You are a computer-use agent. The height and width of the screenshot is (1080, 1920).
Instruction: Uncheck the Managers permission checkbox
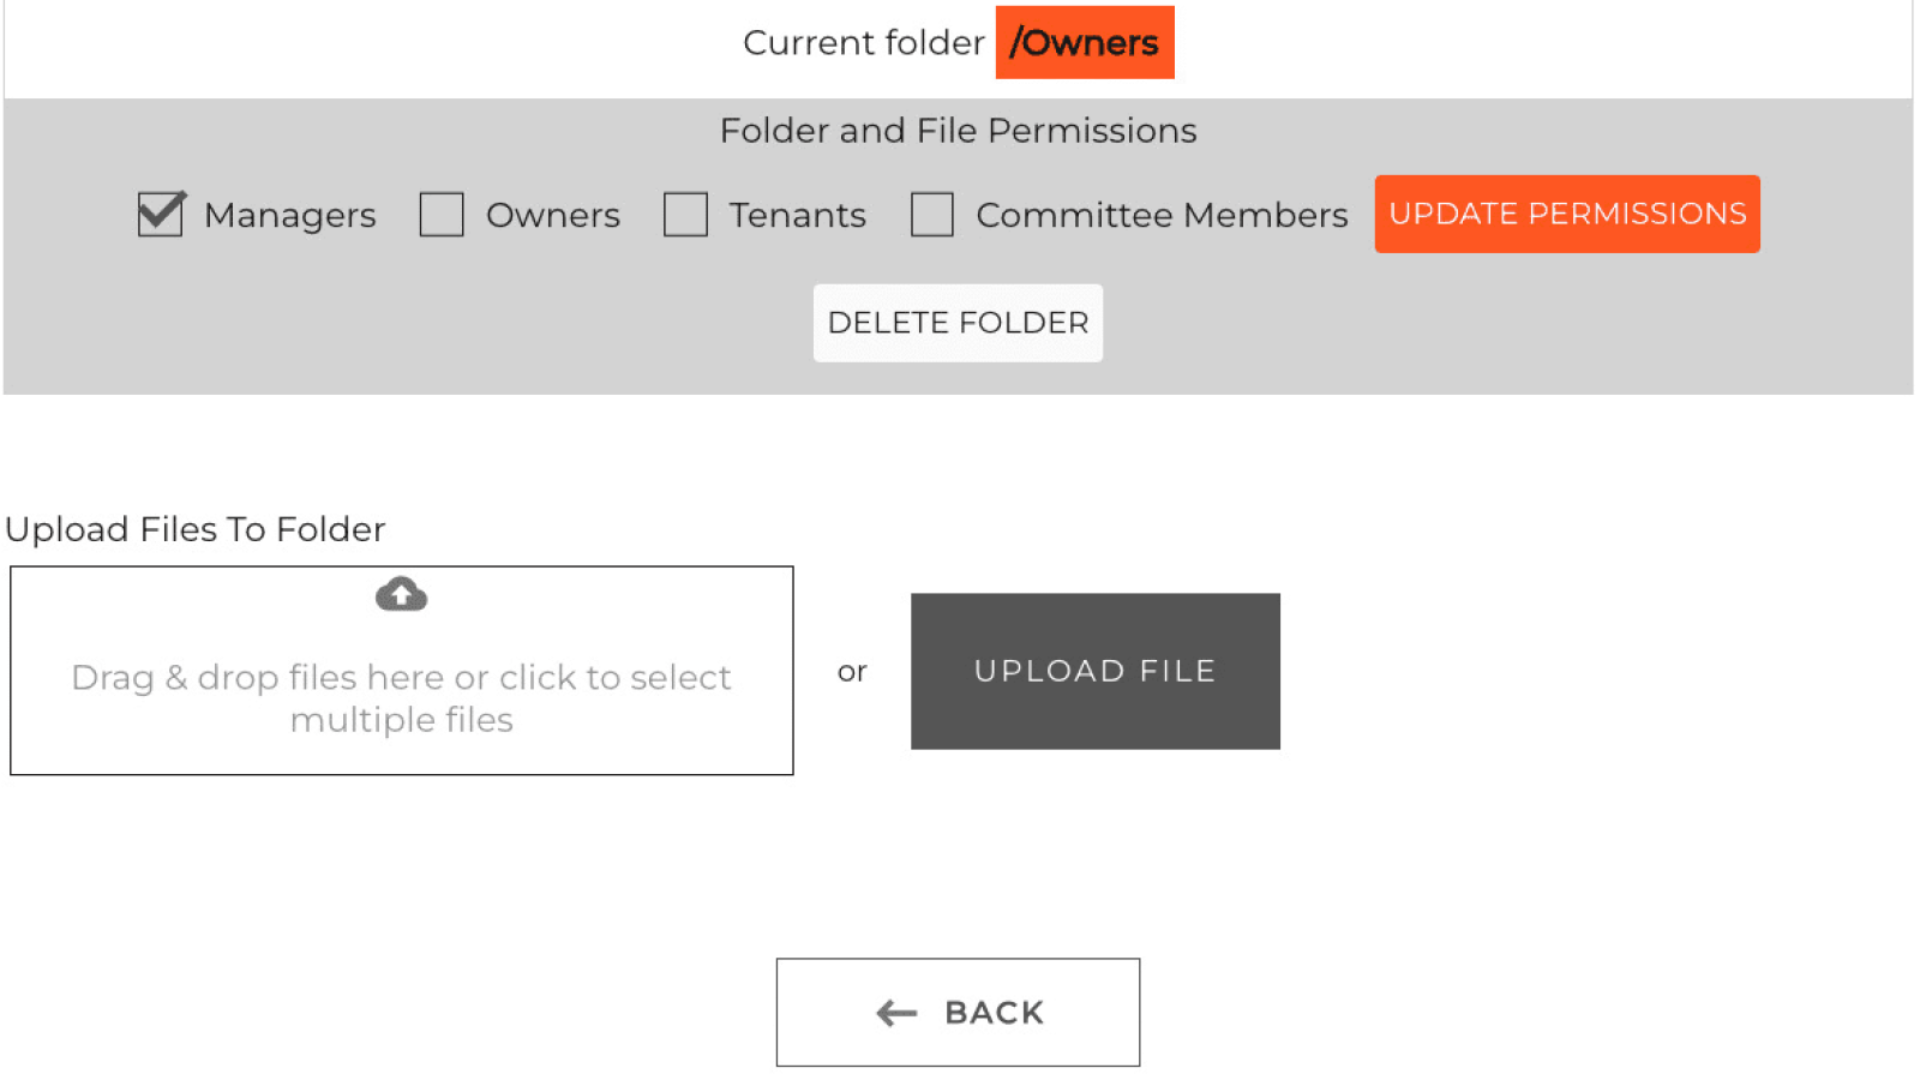(160, 214)
